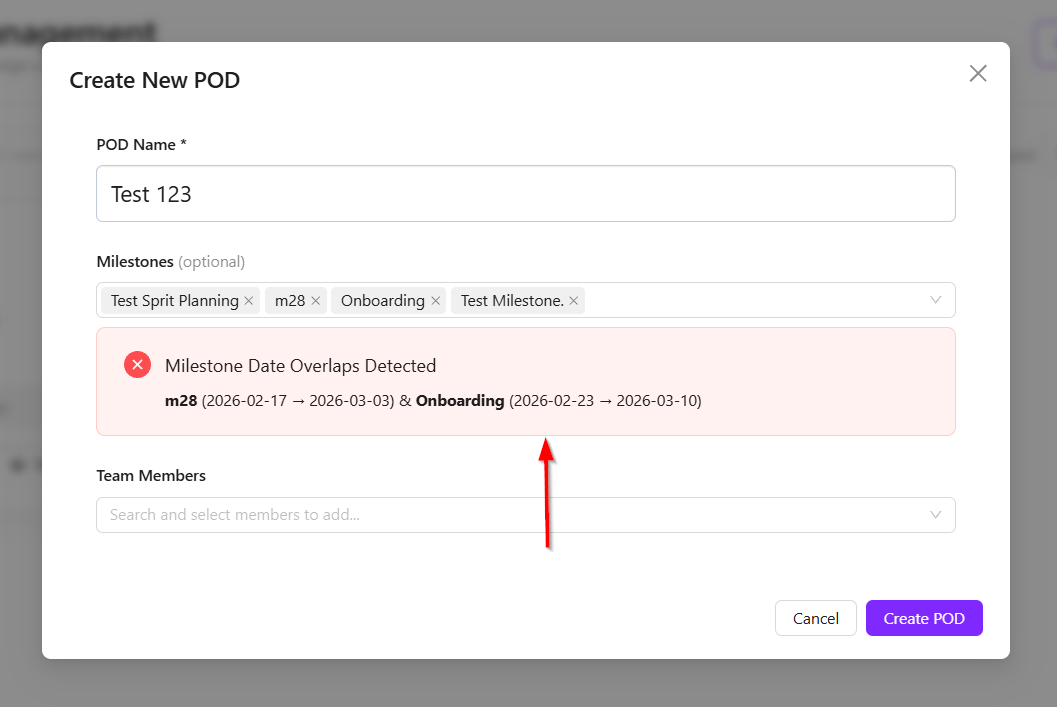
Task: Remove the m28 milestone tag
Action: tap(316, 301)
